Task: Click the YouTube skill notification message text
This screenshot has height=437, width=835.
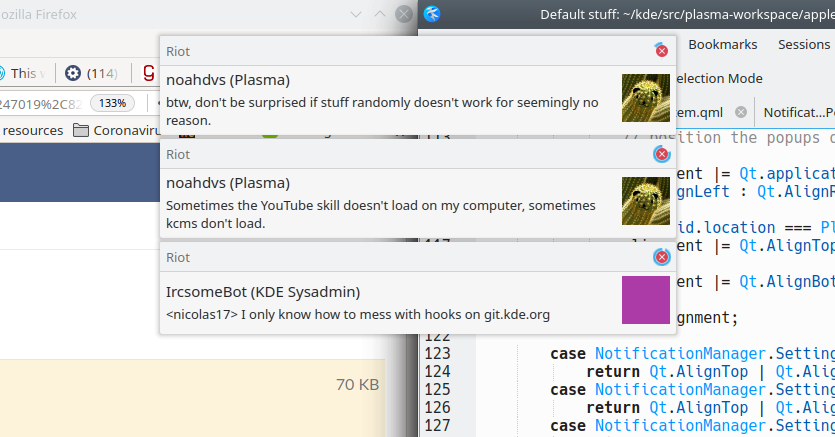Action: tap(381, 215)
